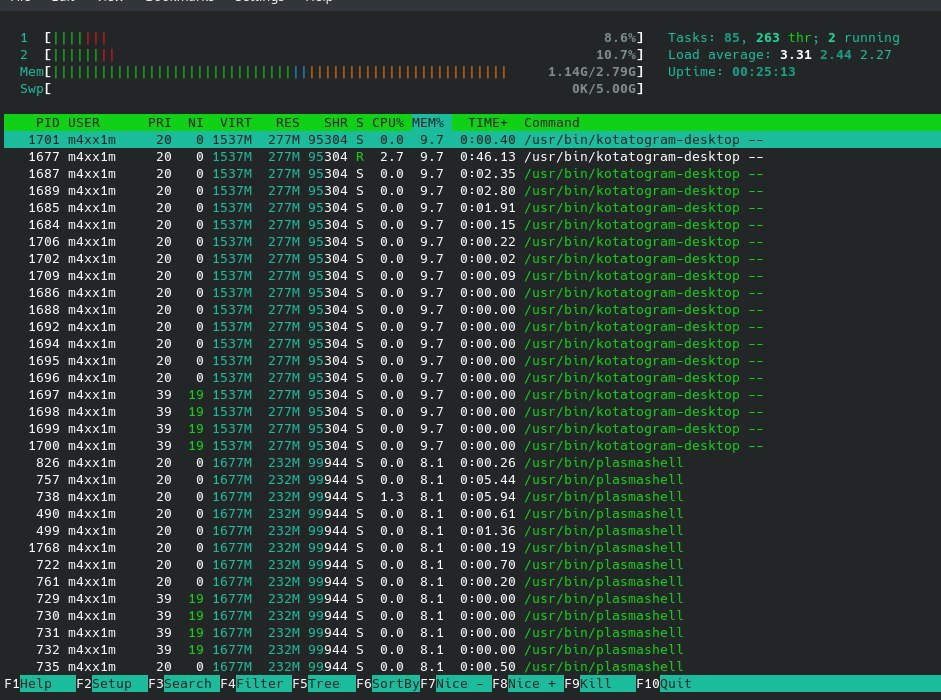
Task: Select kotatogram-desktop row with PID 1687
Action: (472, 173)
